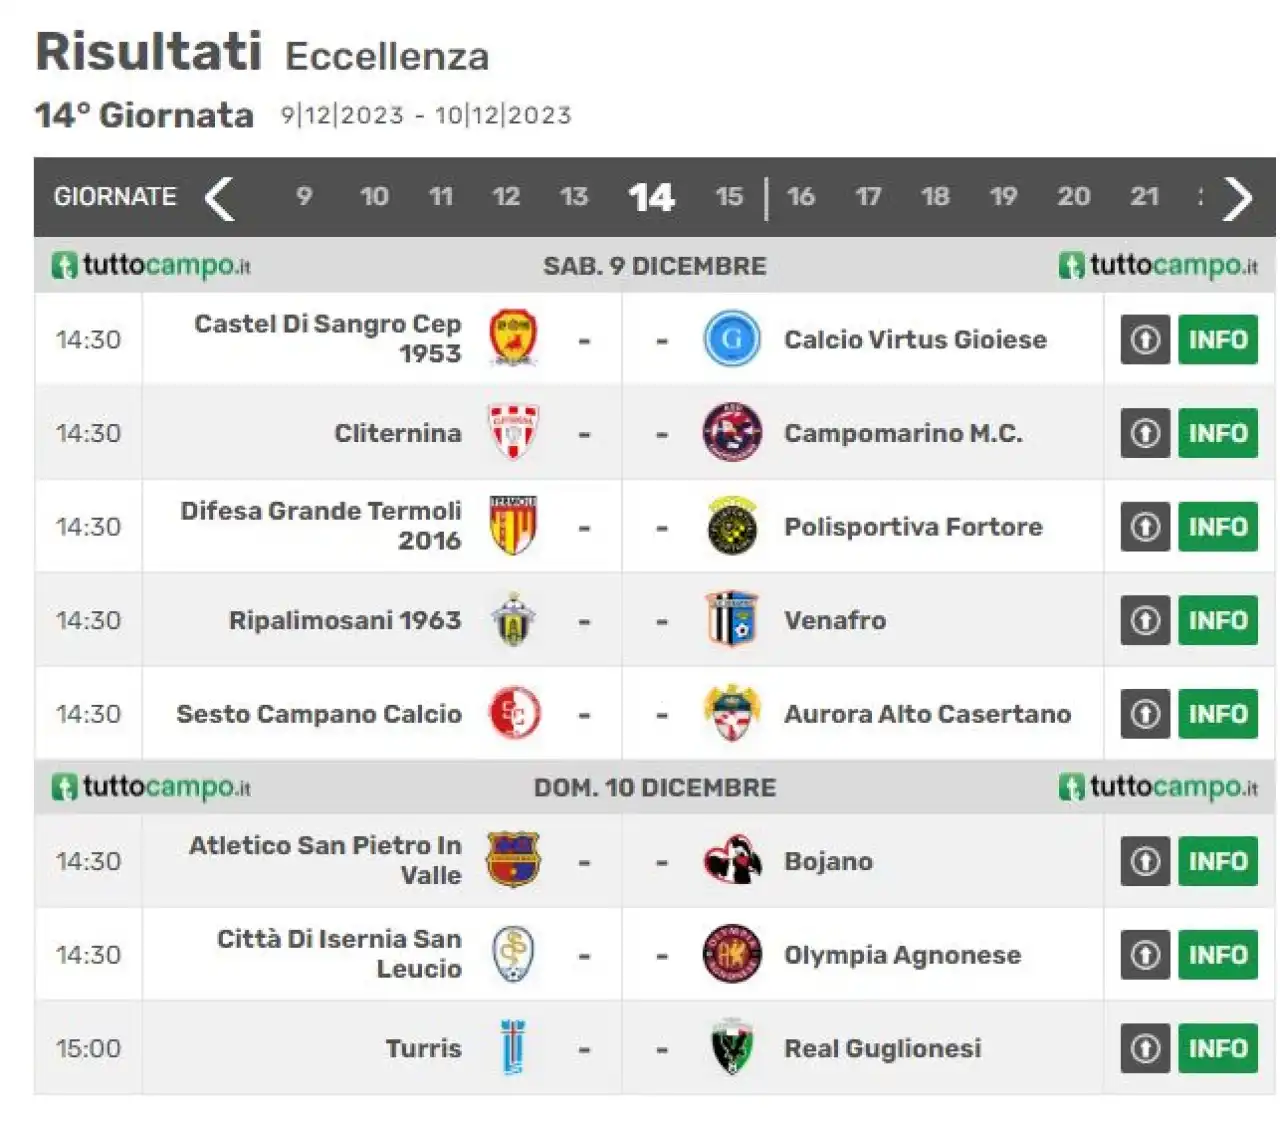This screenshot has width=1280, height=1121.
Task: Open INFO for Difesa Grande Termoli match
Action: (x=1217, y=526)
